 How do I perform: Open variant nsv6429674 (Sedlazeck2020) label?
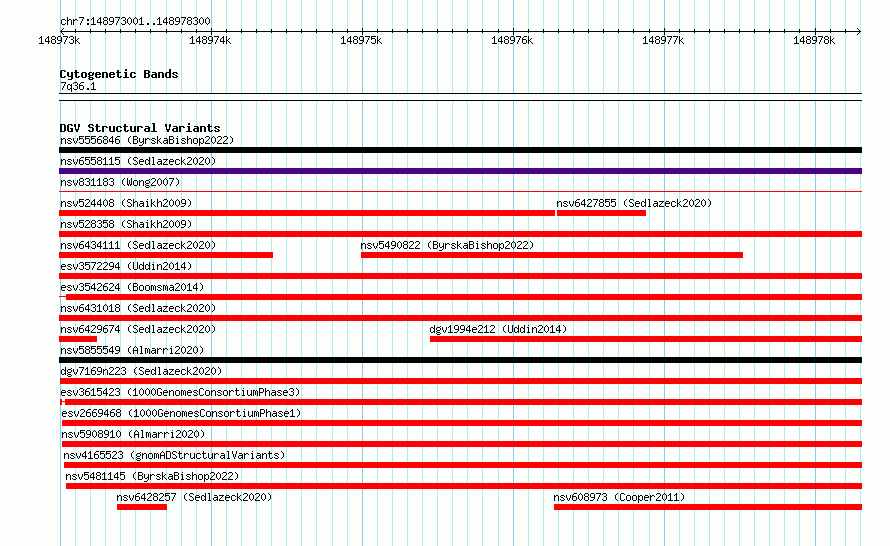138,329
